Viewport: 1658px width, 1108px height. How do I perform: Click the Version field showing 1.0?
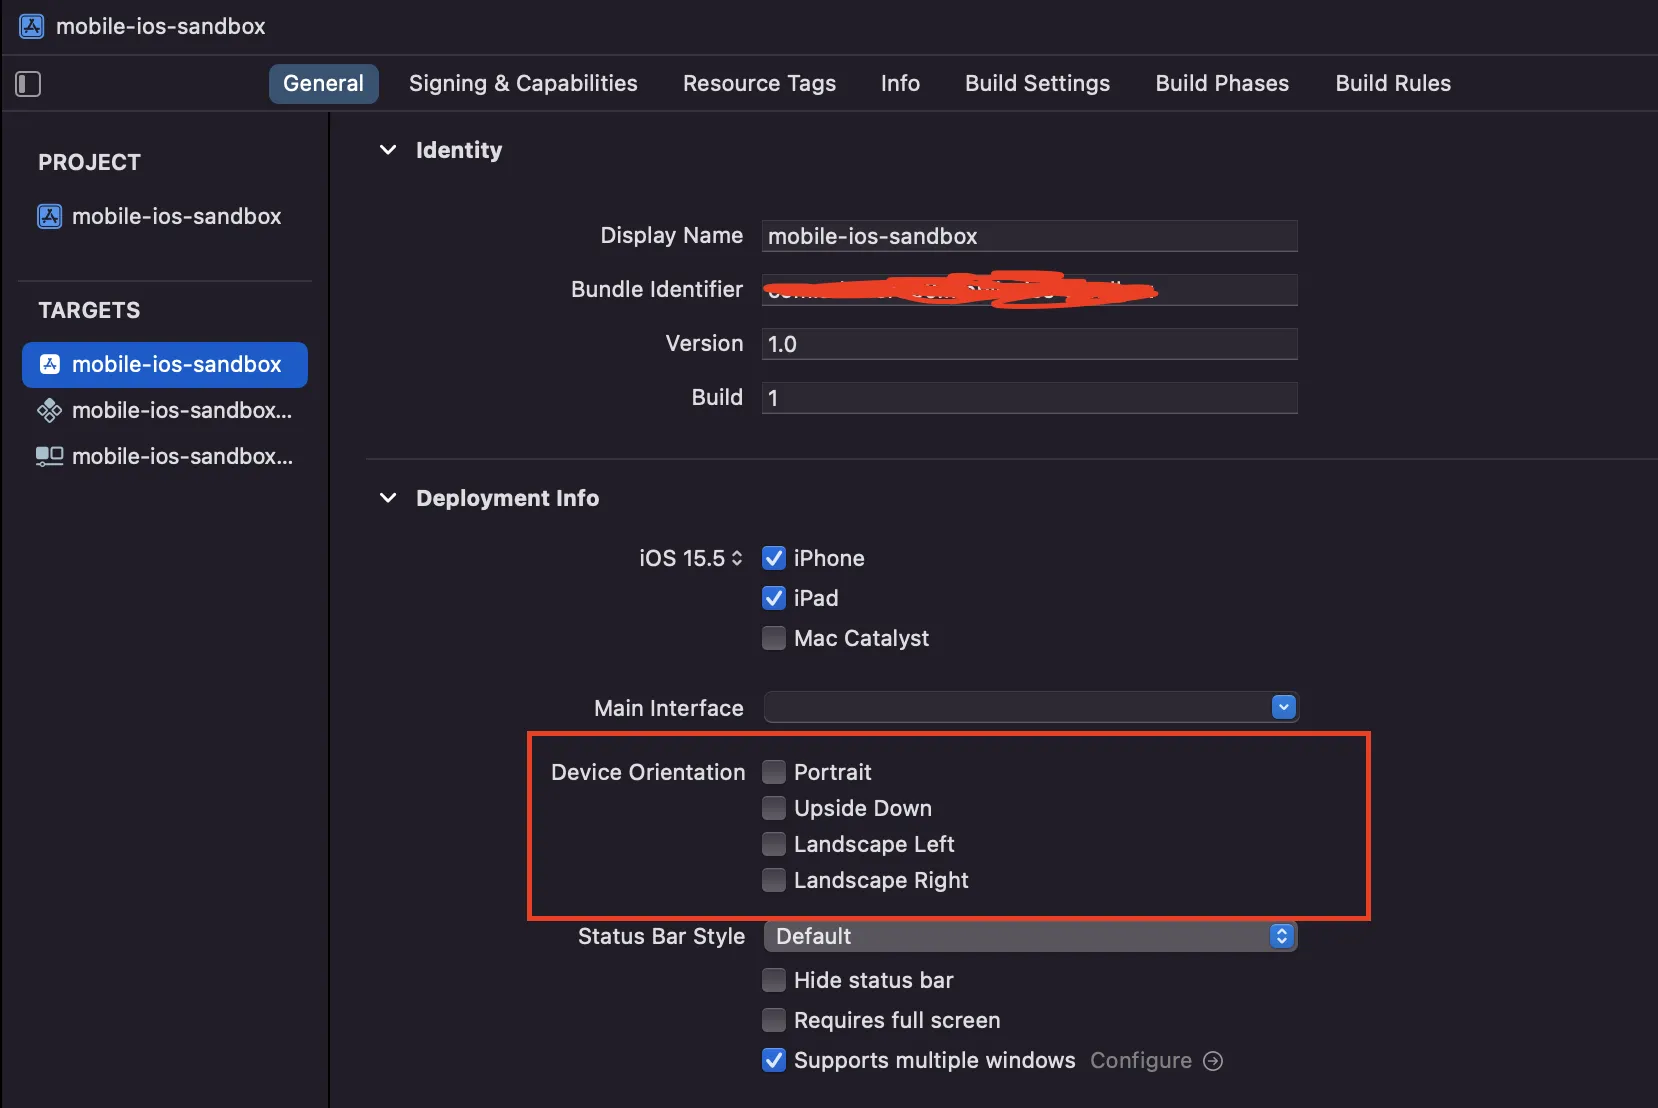pyautogui.click(x=1030, y=344)
